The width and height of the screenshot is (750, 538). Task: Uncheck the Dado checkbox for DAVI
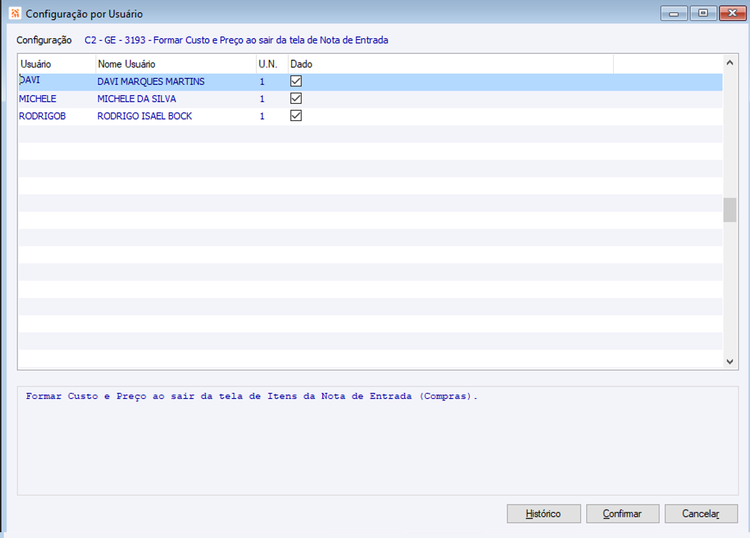tap(296, 81)
